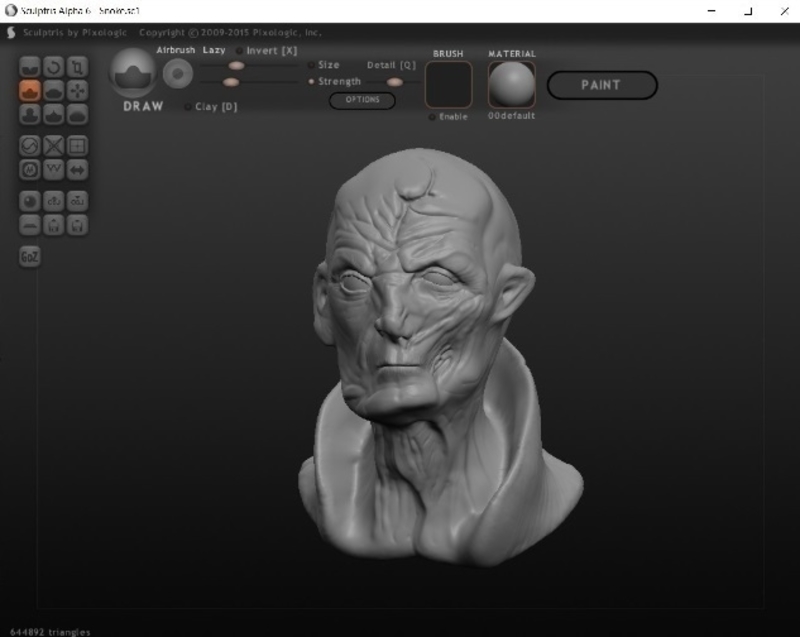
Task: Click the '00default' material name
Action: pos(511,116)
